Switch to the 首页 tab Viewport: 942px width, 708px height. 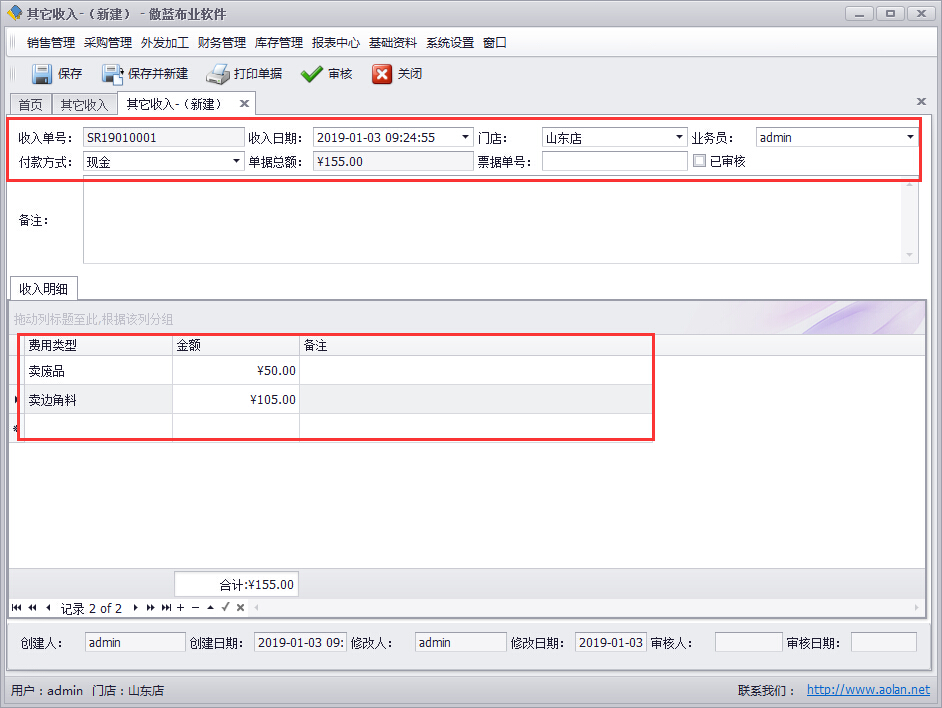click(x=31, y=105)
